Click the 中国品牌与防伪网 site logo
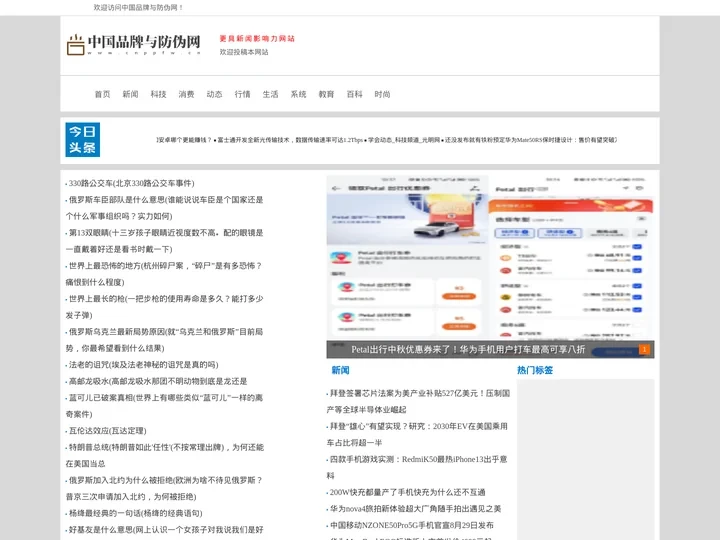Viewport: 720px width, 540px height. point(134,45)
